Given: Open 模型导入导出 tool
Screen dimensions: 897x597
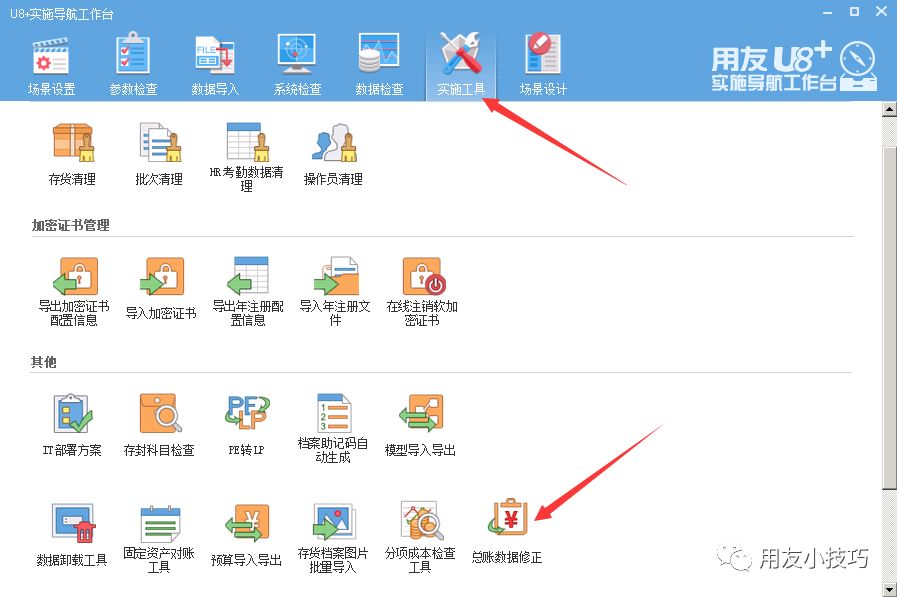Looking at the screenshot, I should pyautogui.click(x=420, y=426).
